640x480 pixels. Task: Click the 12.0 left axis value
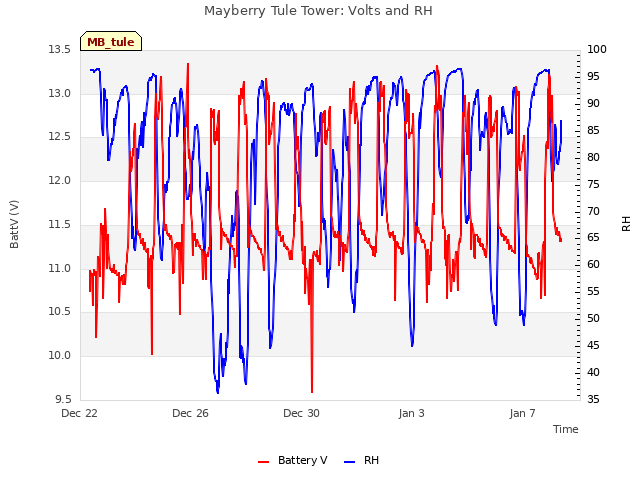tap(60, 180)
